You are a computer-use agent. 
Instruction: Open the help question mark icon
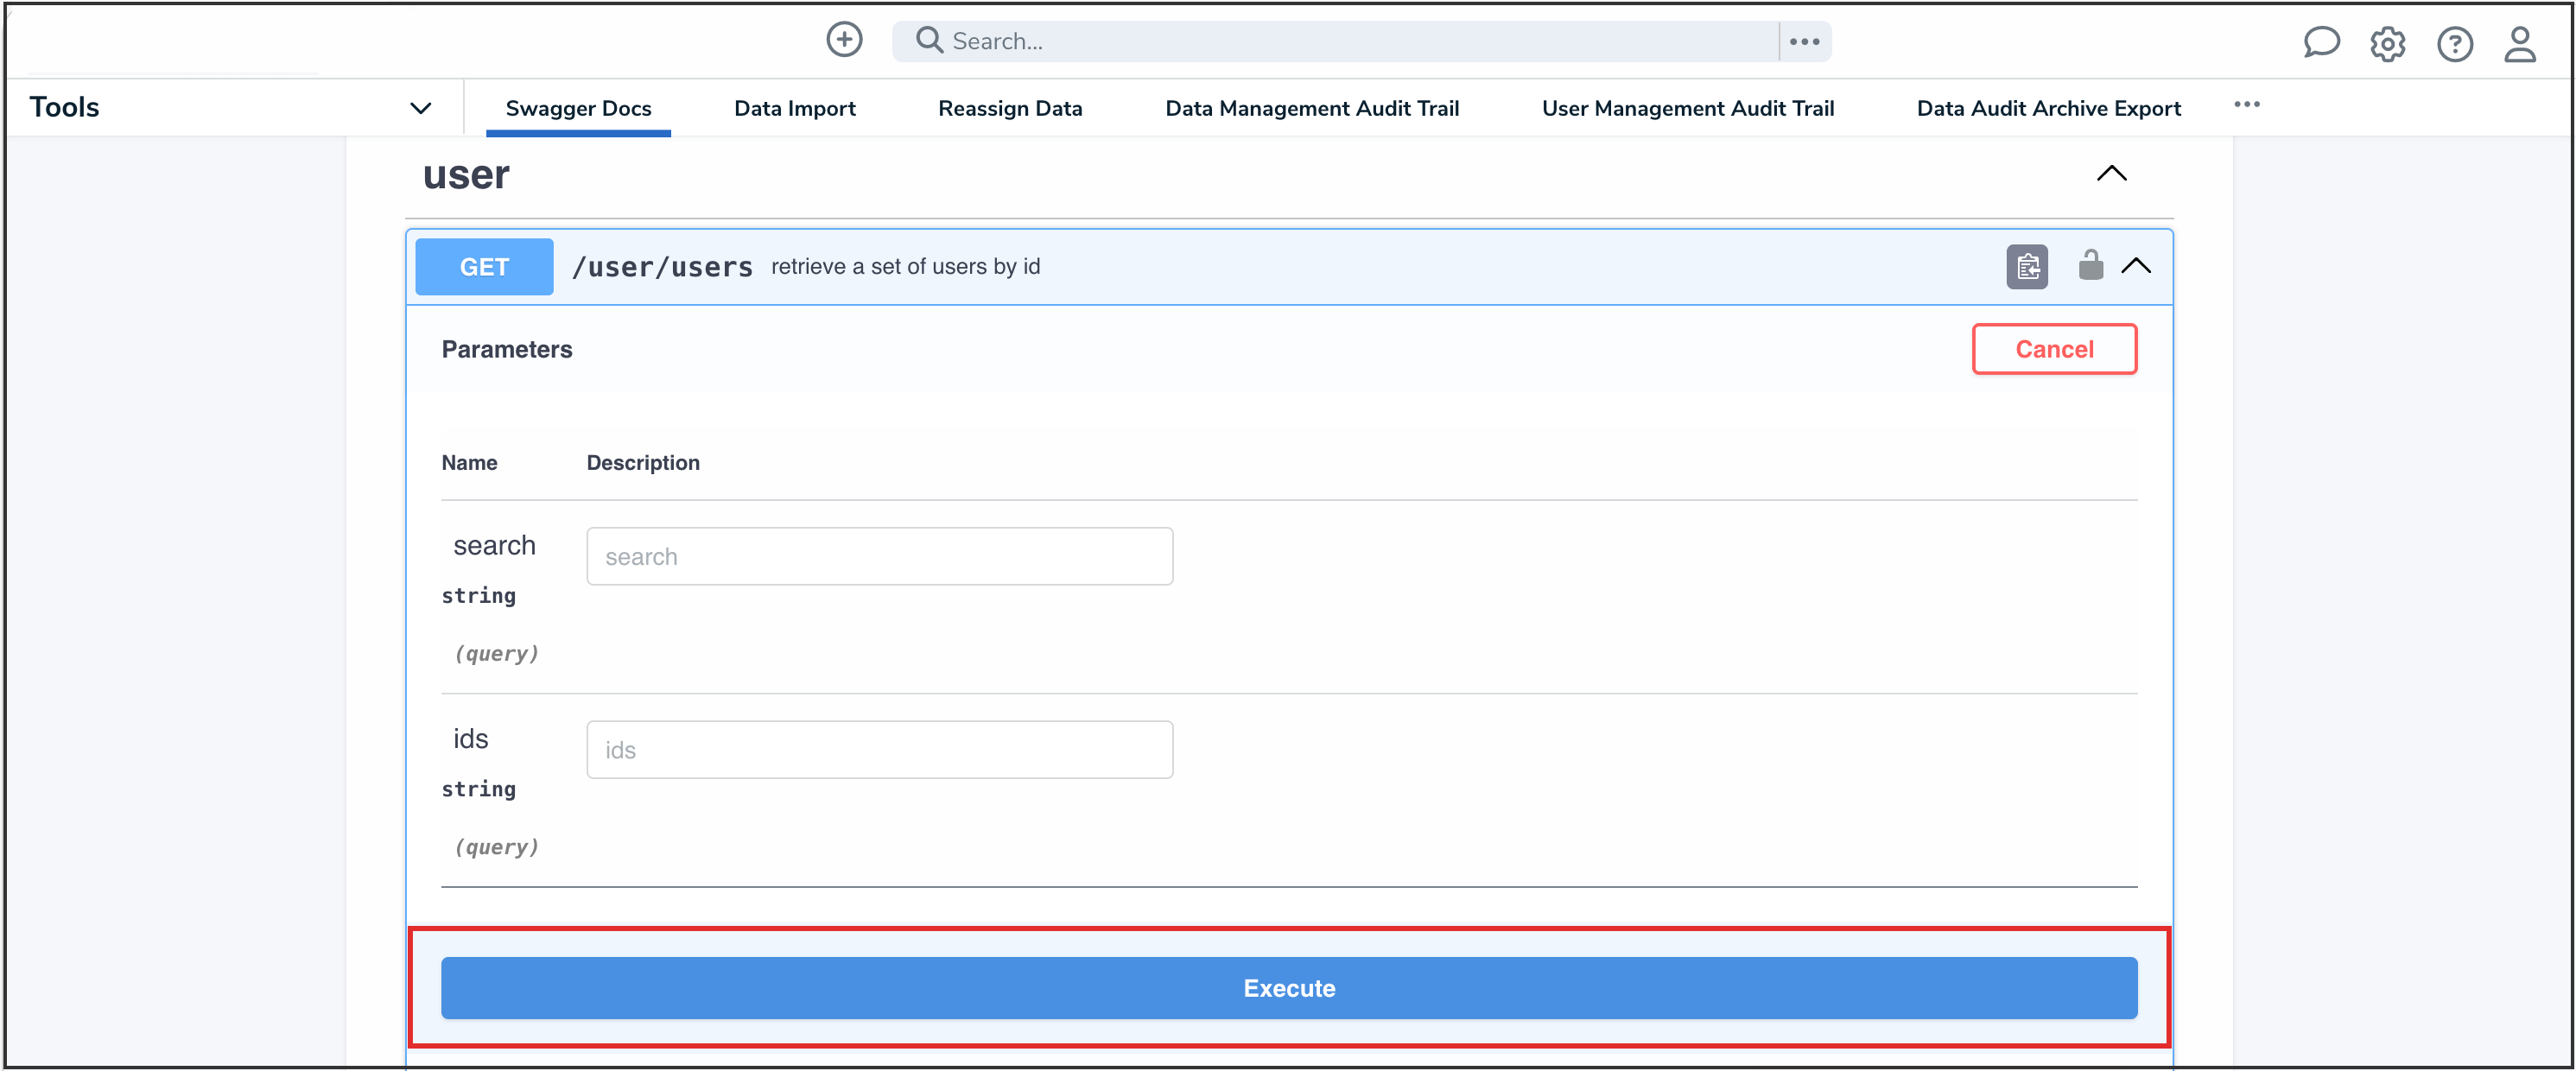point(2454,44)
